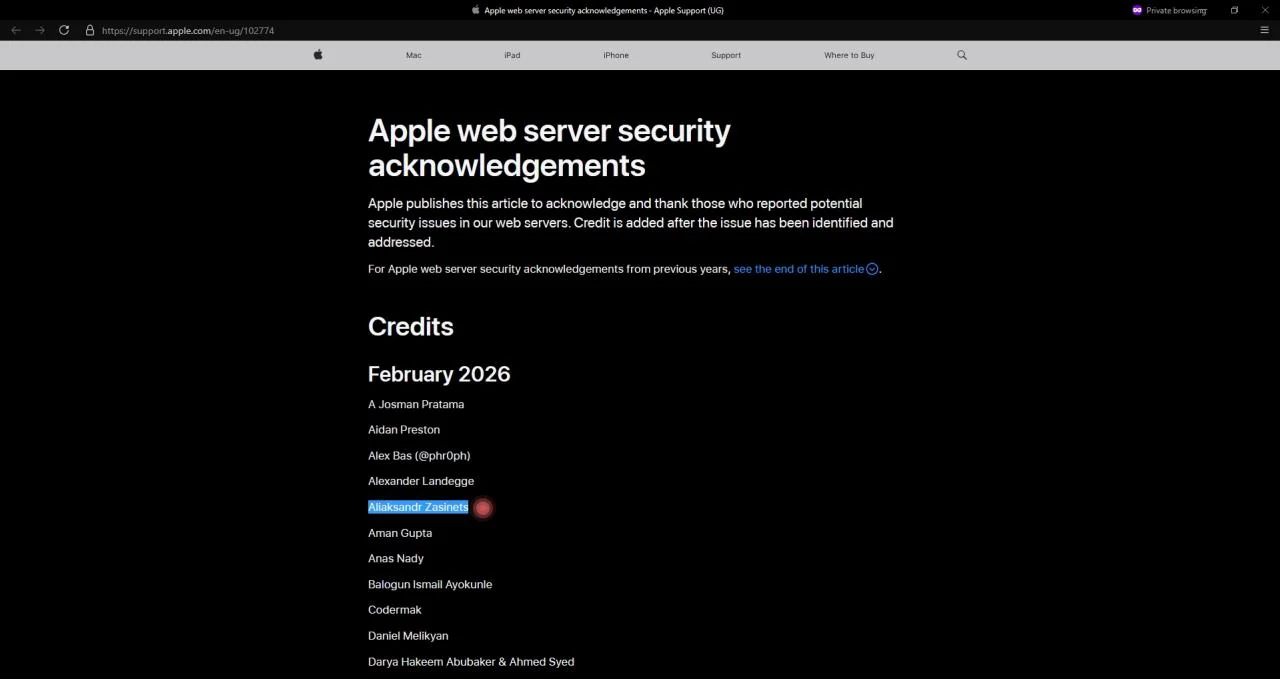Click the 'February 2026' heading

click(x=439, y=374)
